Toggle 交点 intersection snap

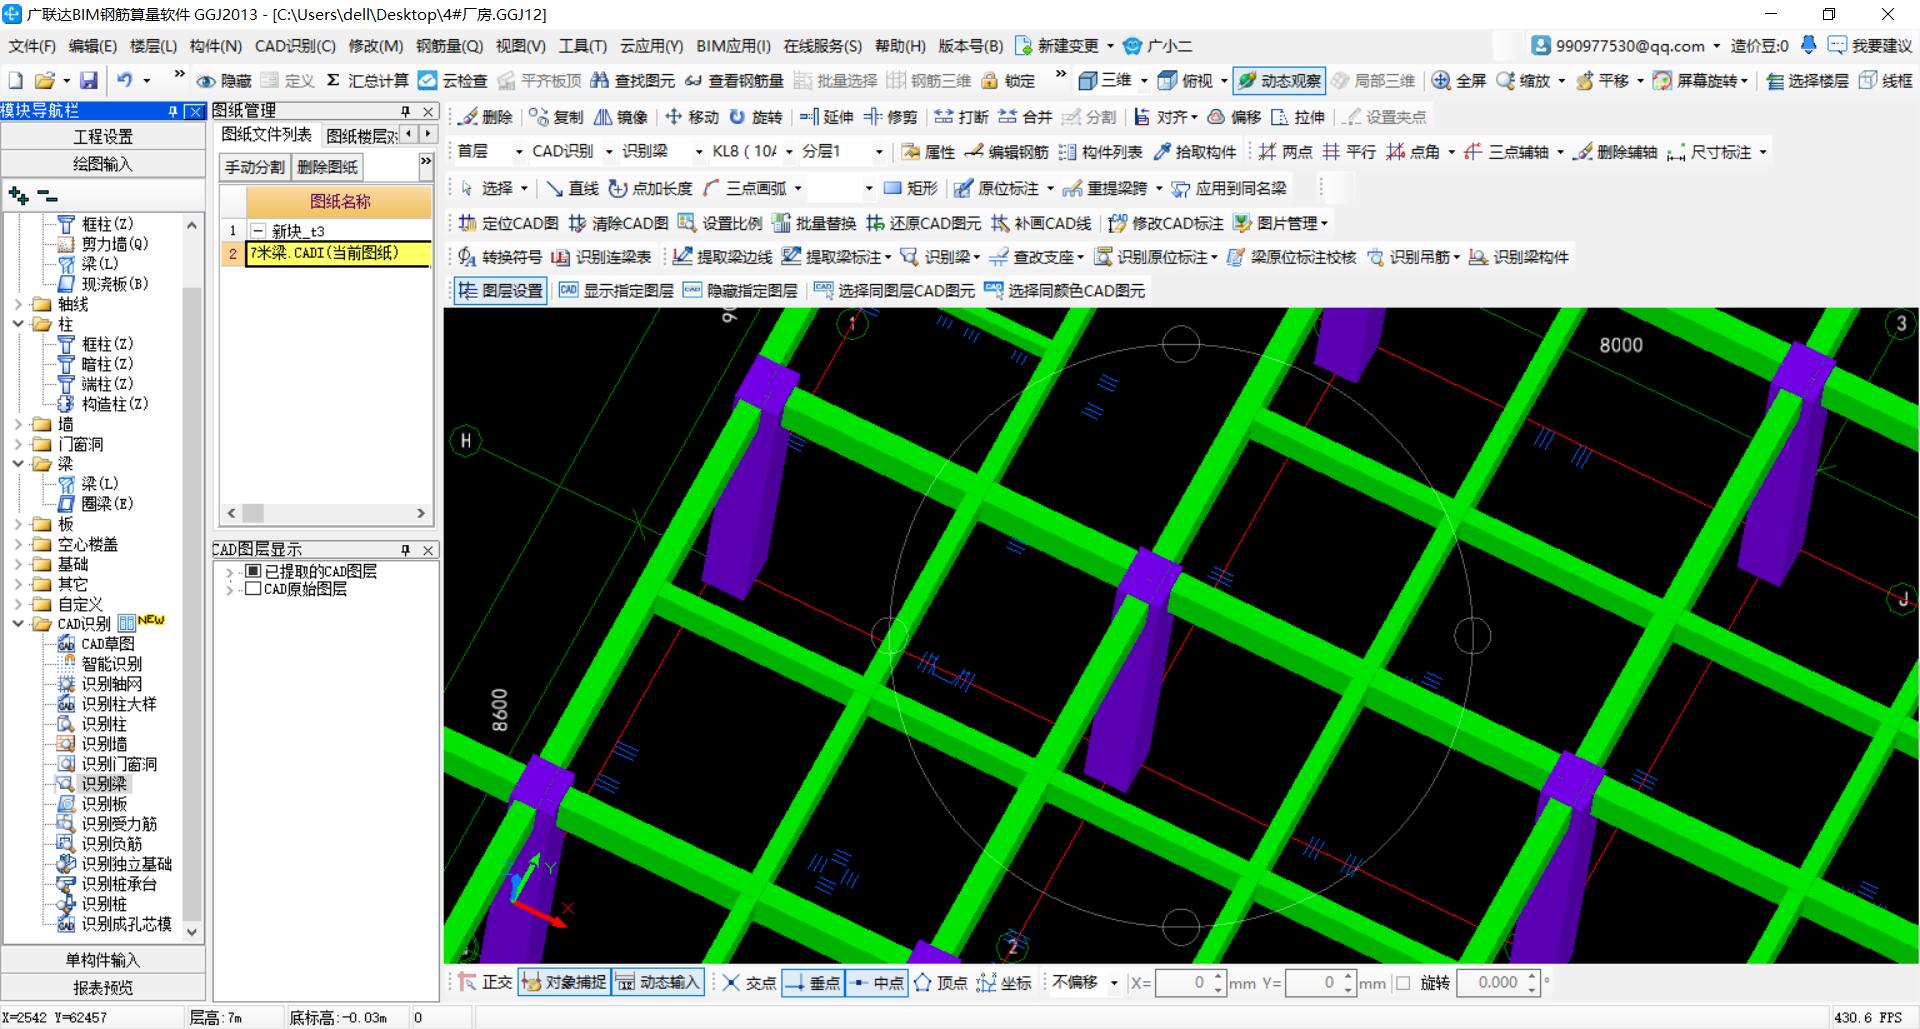click(x=749, y=983)
